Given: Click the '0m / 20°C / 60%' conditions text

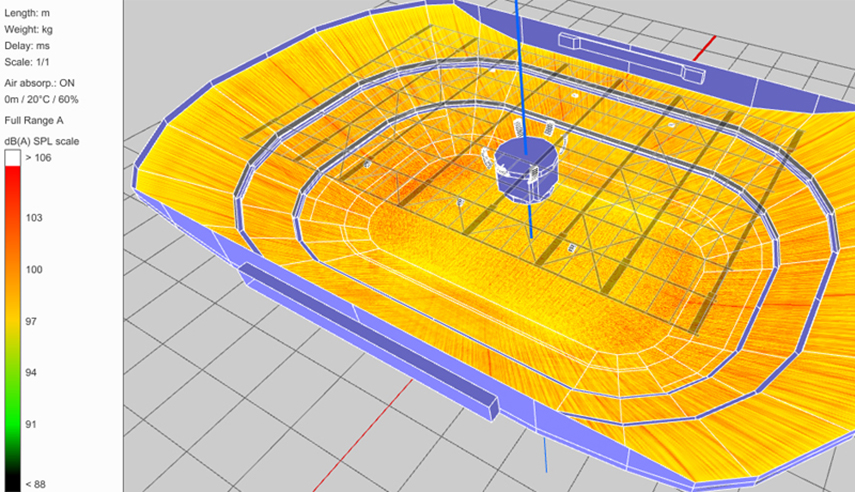Looking at the screenshot, I should point(41,99).
